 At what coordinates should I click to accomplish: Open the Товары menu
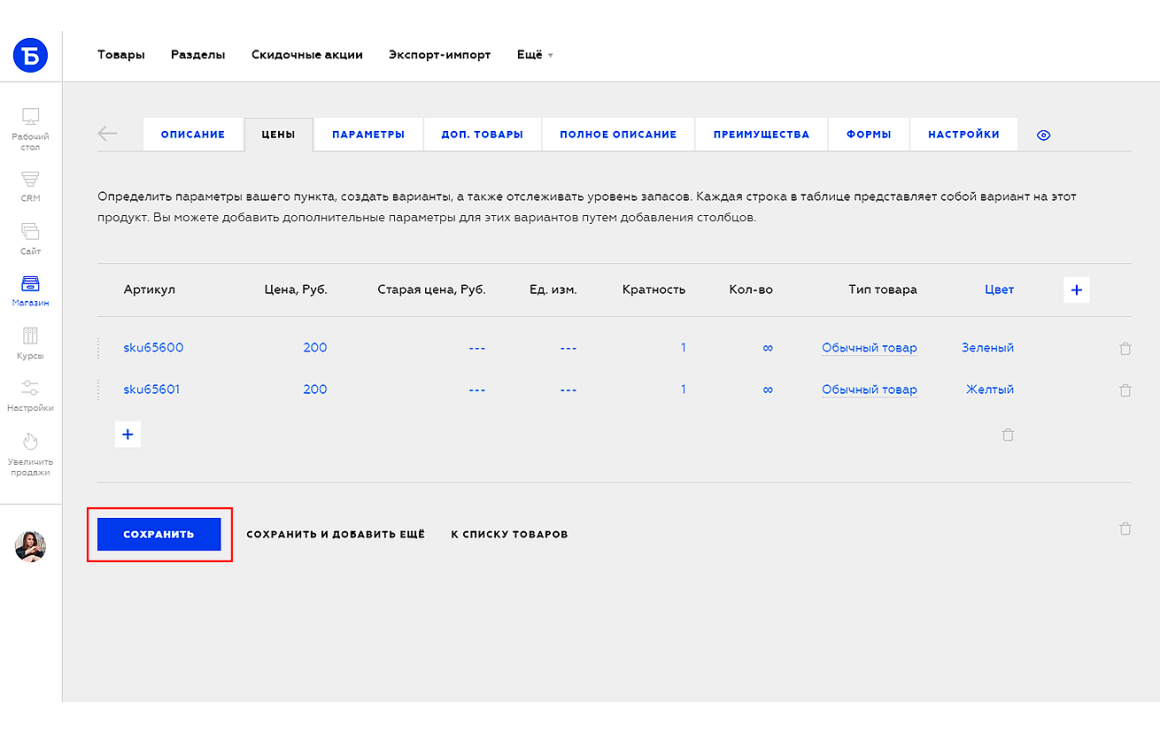121,55
